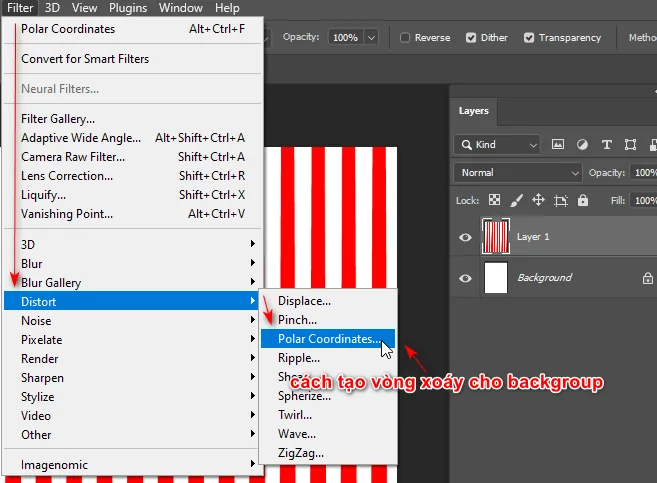This screenshot has height=483, width=657.
Task: Choose Twirl distort filter
Action: 328,415
